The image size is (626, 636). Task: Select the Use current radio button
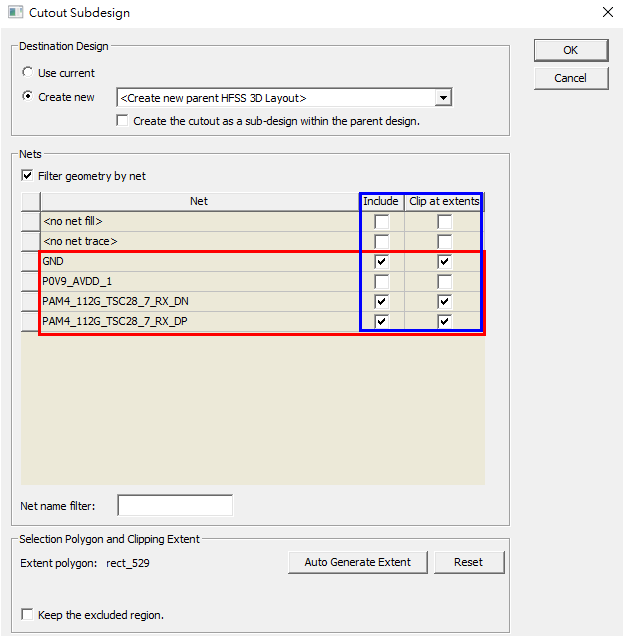(x=28, y=73)
